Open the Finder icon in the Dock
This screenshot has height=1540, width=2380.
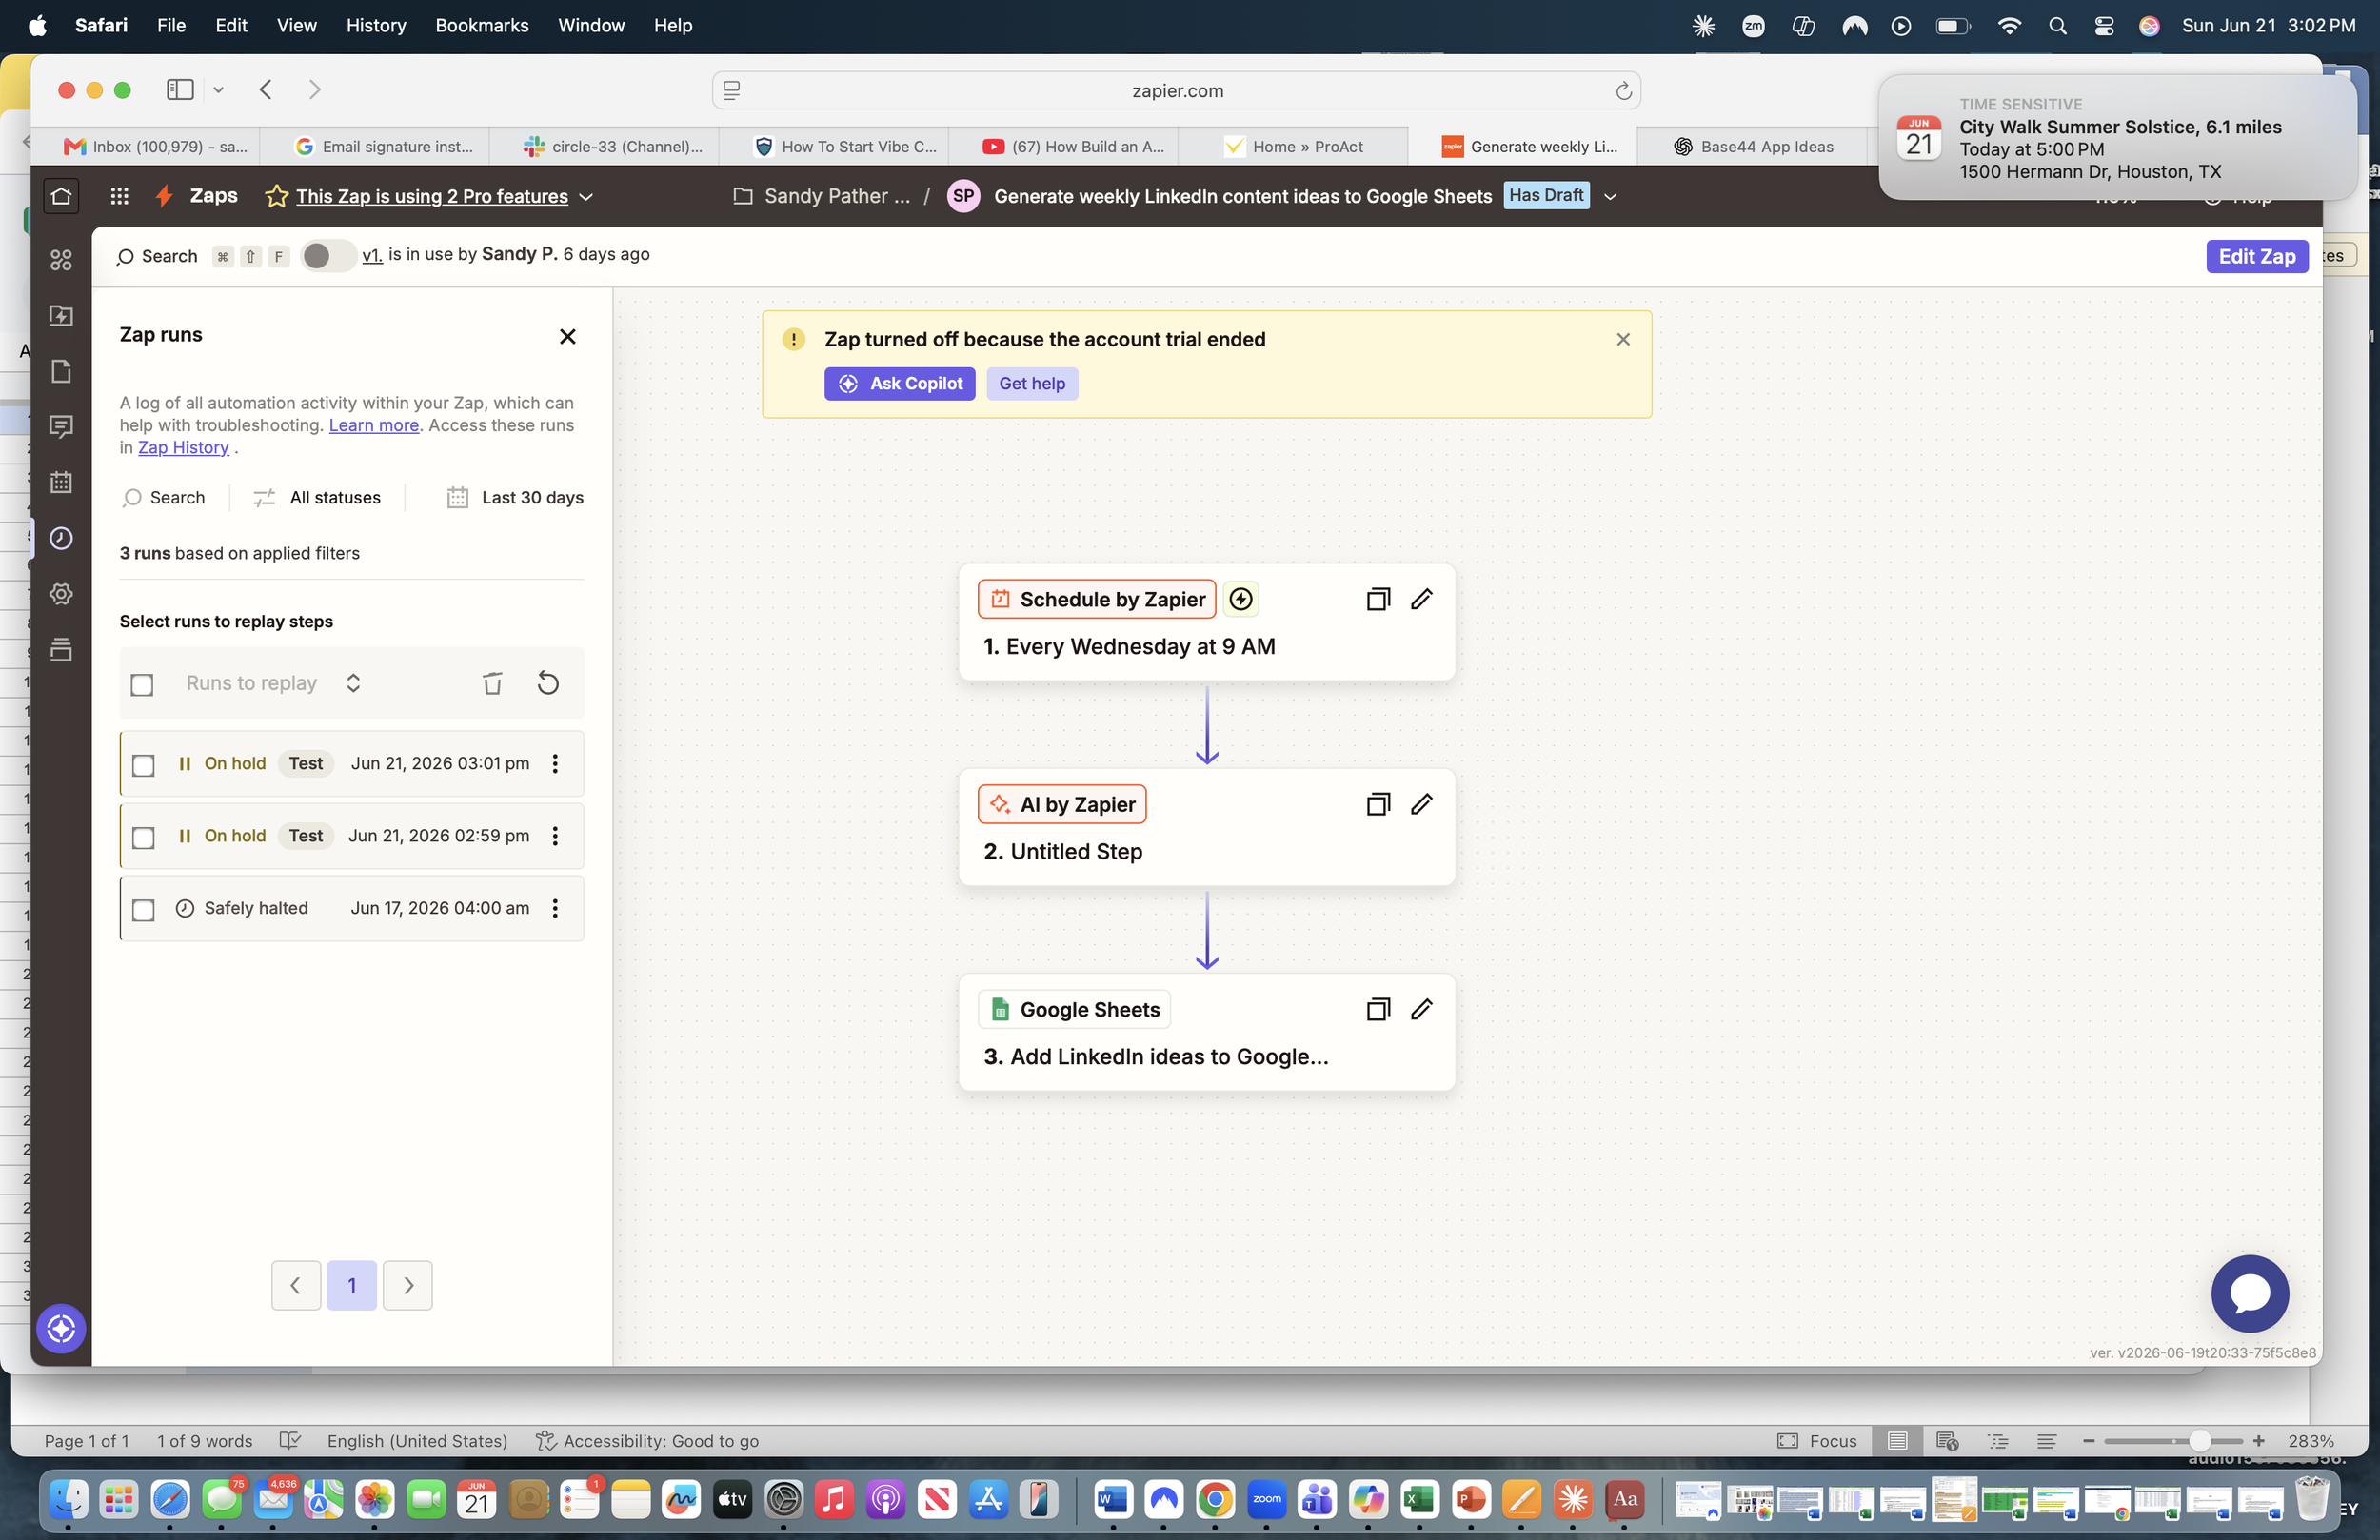(x=68, y=1499)
